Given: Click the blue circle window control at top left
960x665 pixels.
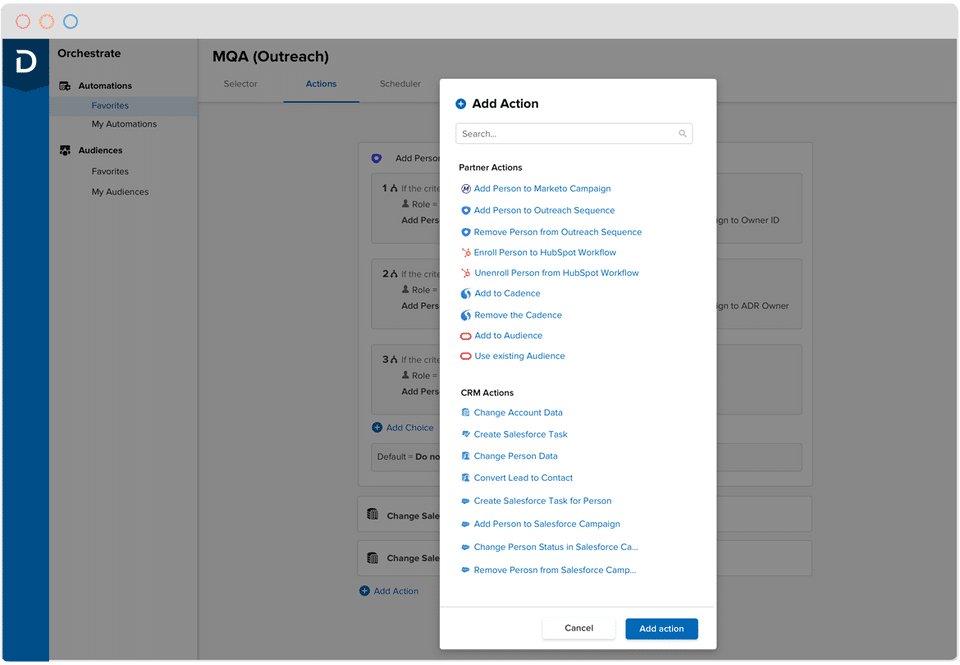Looking at the screenshot, I should pyautogui.click(x=71, y=22).
